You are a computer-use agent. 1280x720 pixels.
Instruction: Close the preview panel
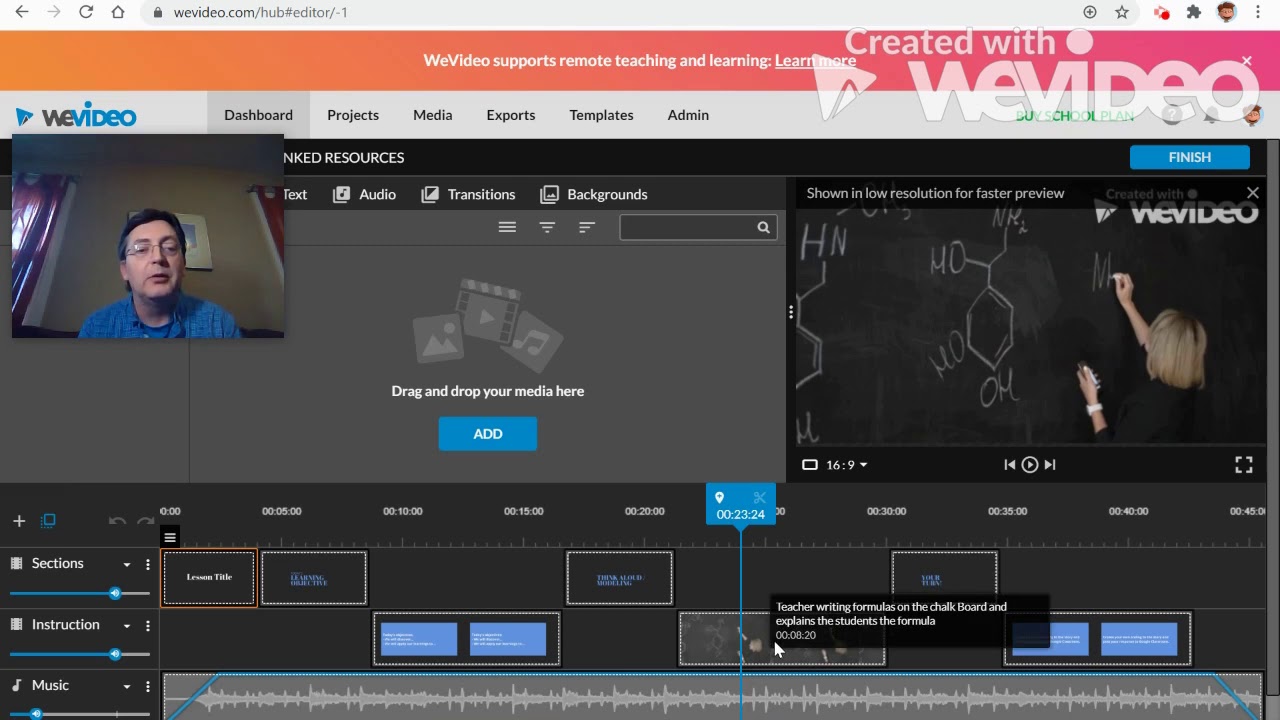tap(1253, 193)
